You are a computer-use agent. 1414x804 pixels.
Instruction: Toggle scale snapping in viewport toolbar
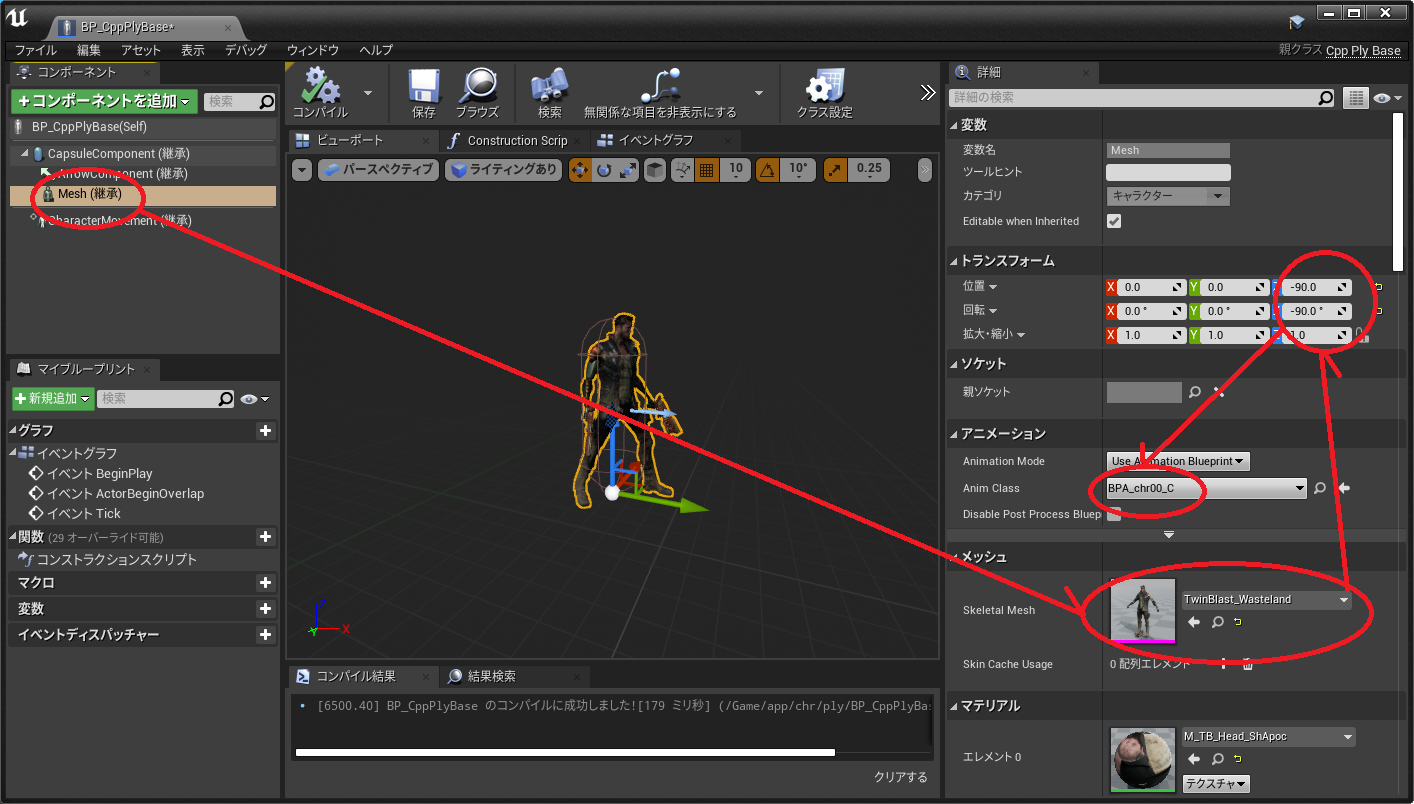(835, 170)
